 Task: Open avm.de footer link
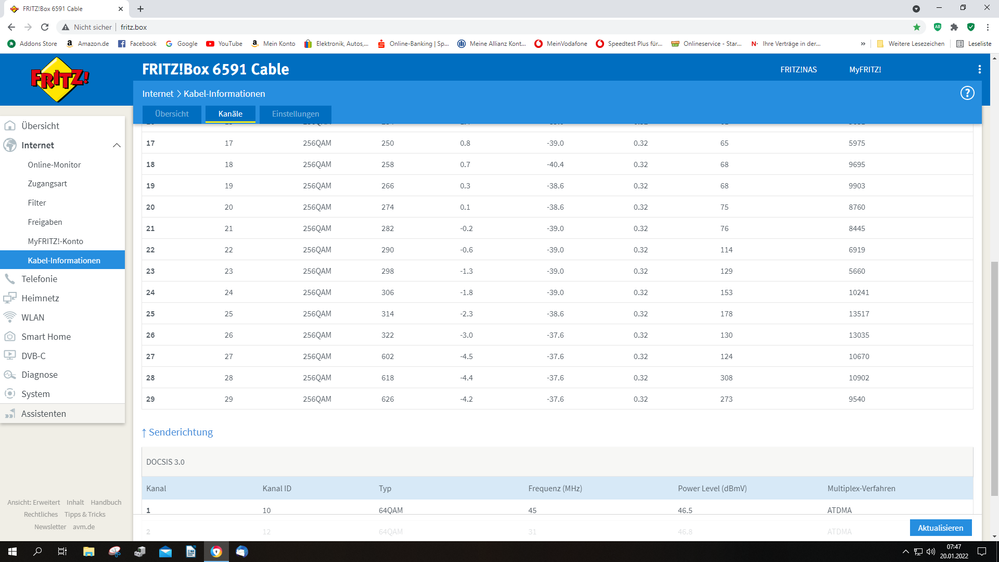coord(83,527)
